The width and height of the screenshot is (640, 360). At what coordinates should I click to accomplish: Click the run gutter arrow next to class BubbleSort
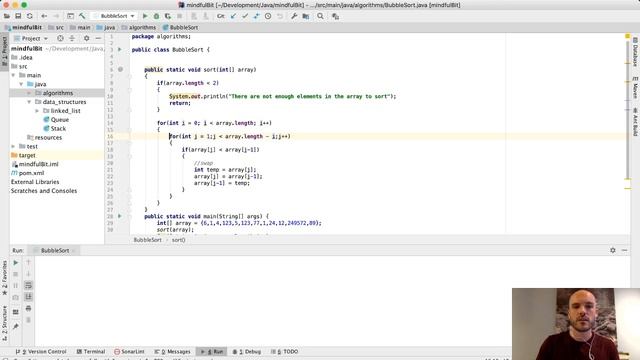click(x=120, y=49)
